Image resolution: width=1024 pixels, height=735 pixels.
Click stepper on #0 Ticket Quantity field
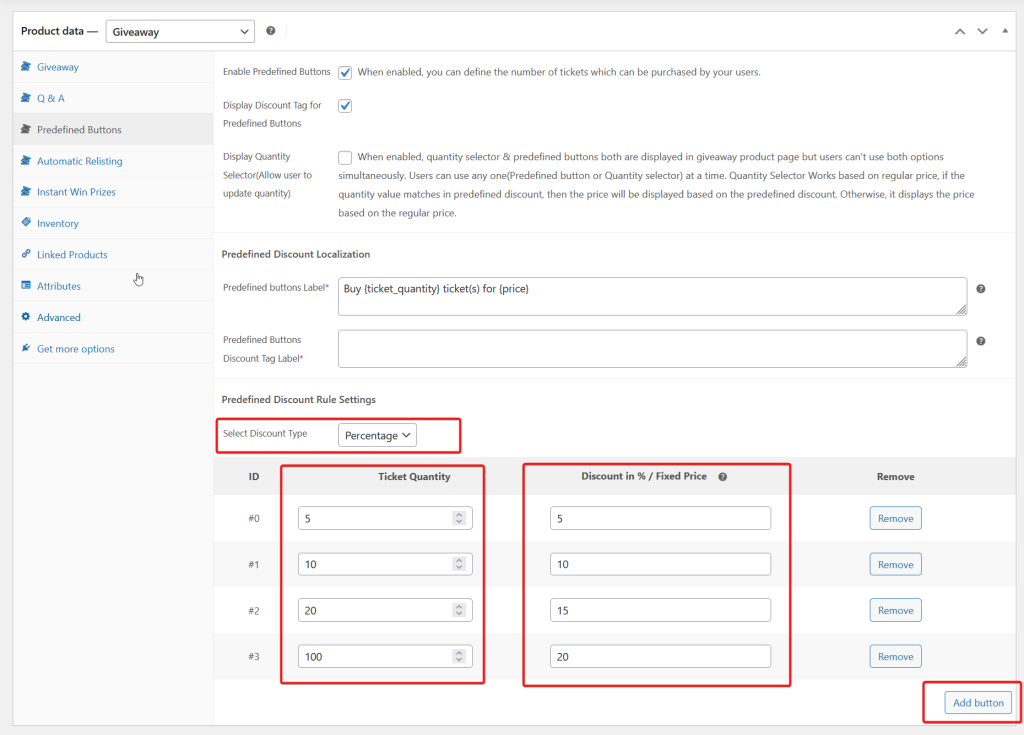459,518
